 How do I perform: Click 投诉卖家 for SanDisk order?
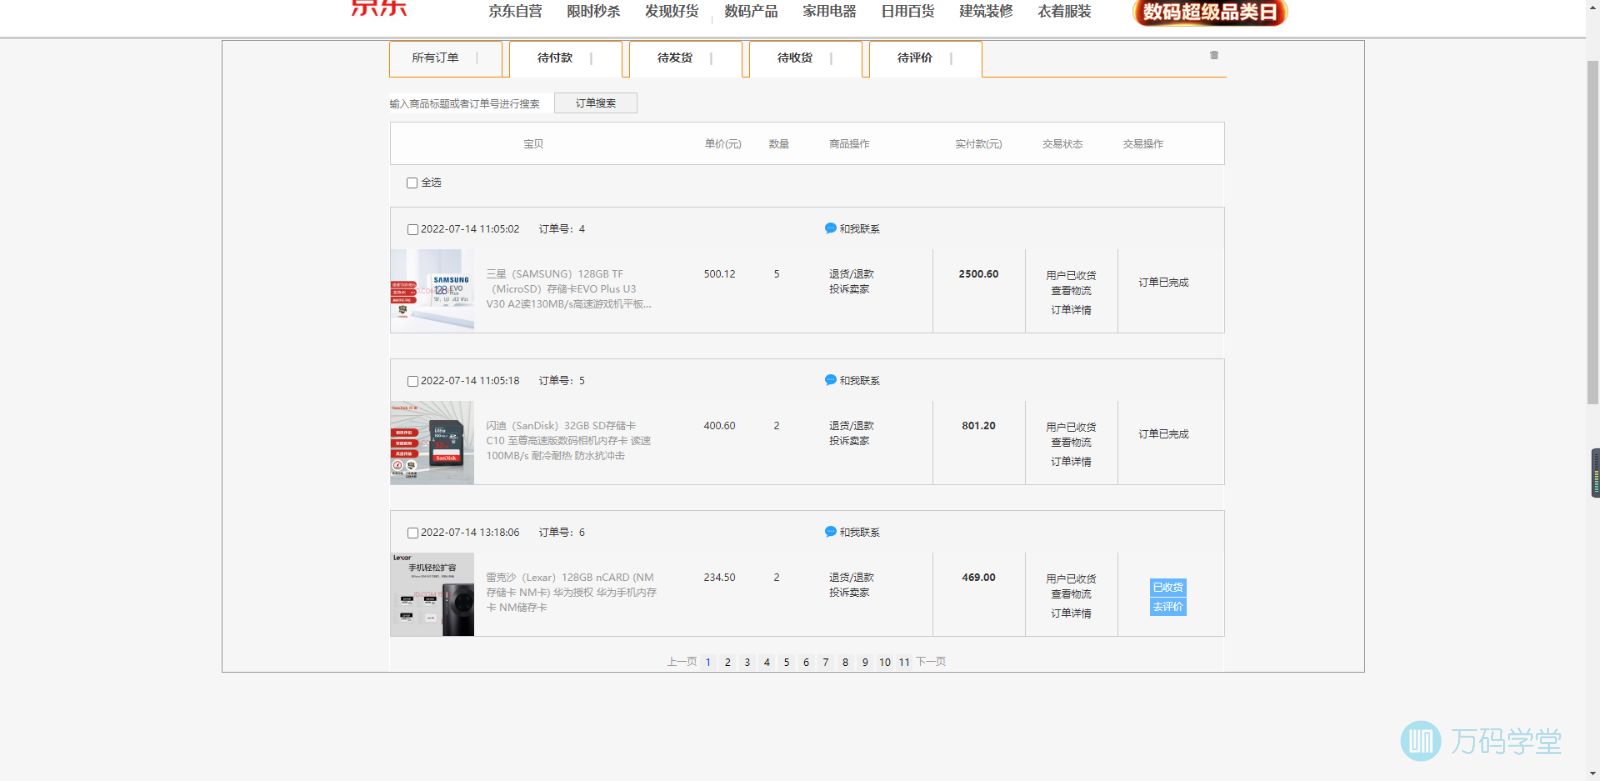849,441
